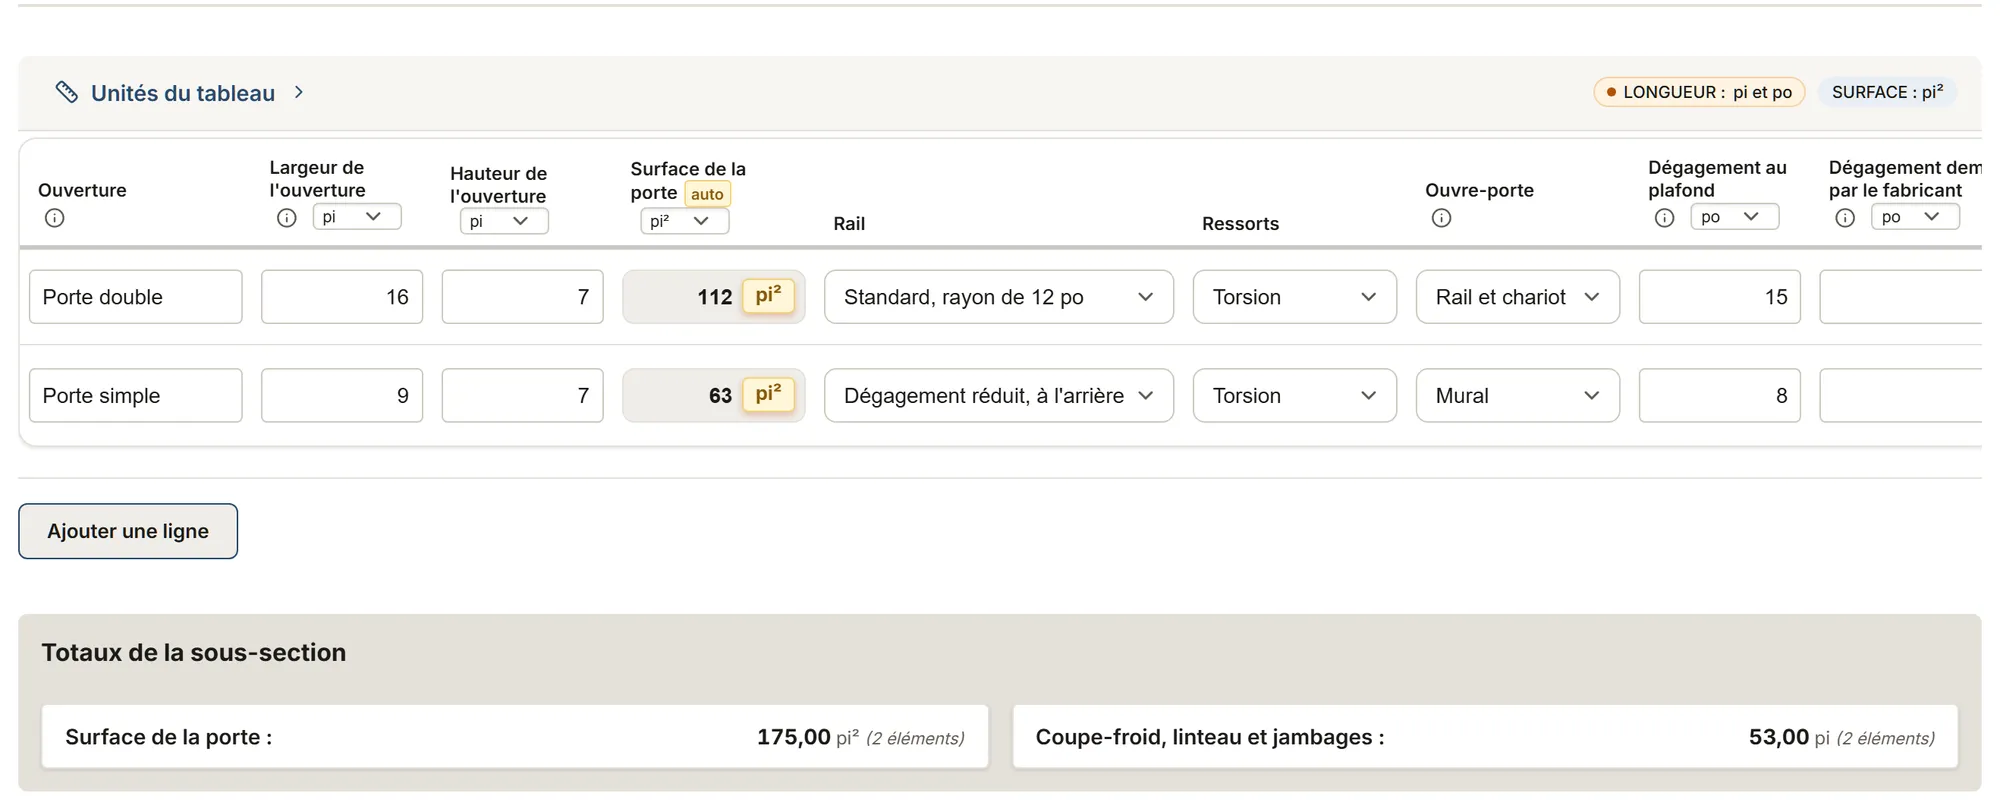Click the Rail column header

(849, 224)
